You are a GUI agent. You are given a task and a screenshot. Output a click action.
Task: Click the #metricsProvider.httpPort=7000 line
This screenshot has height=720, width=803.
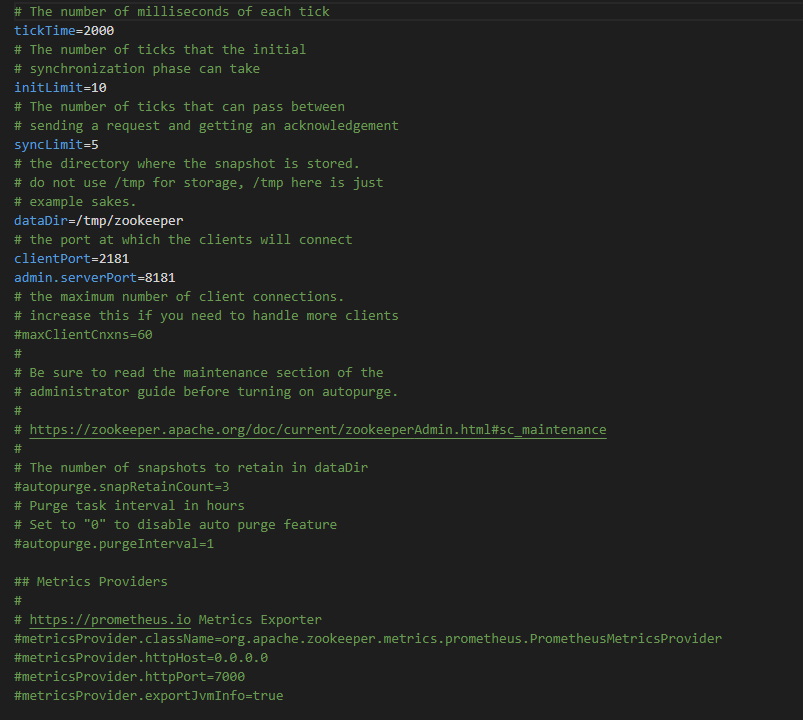[129, 676]
